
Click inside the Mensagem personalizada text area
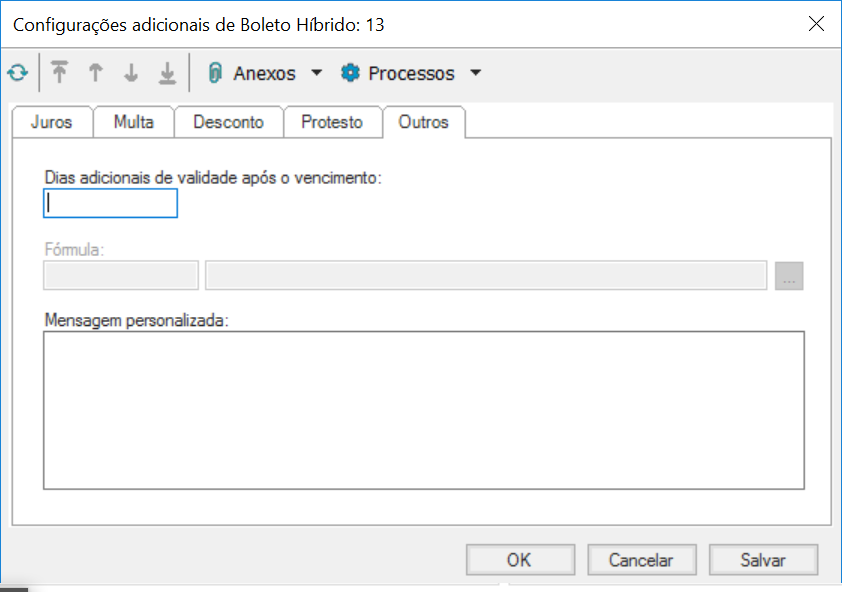click(424, 410)
